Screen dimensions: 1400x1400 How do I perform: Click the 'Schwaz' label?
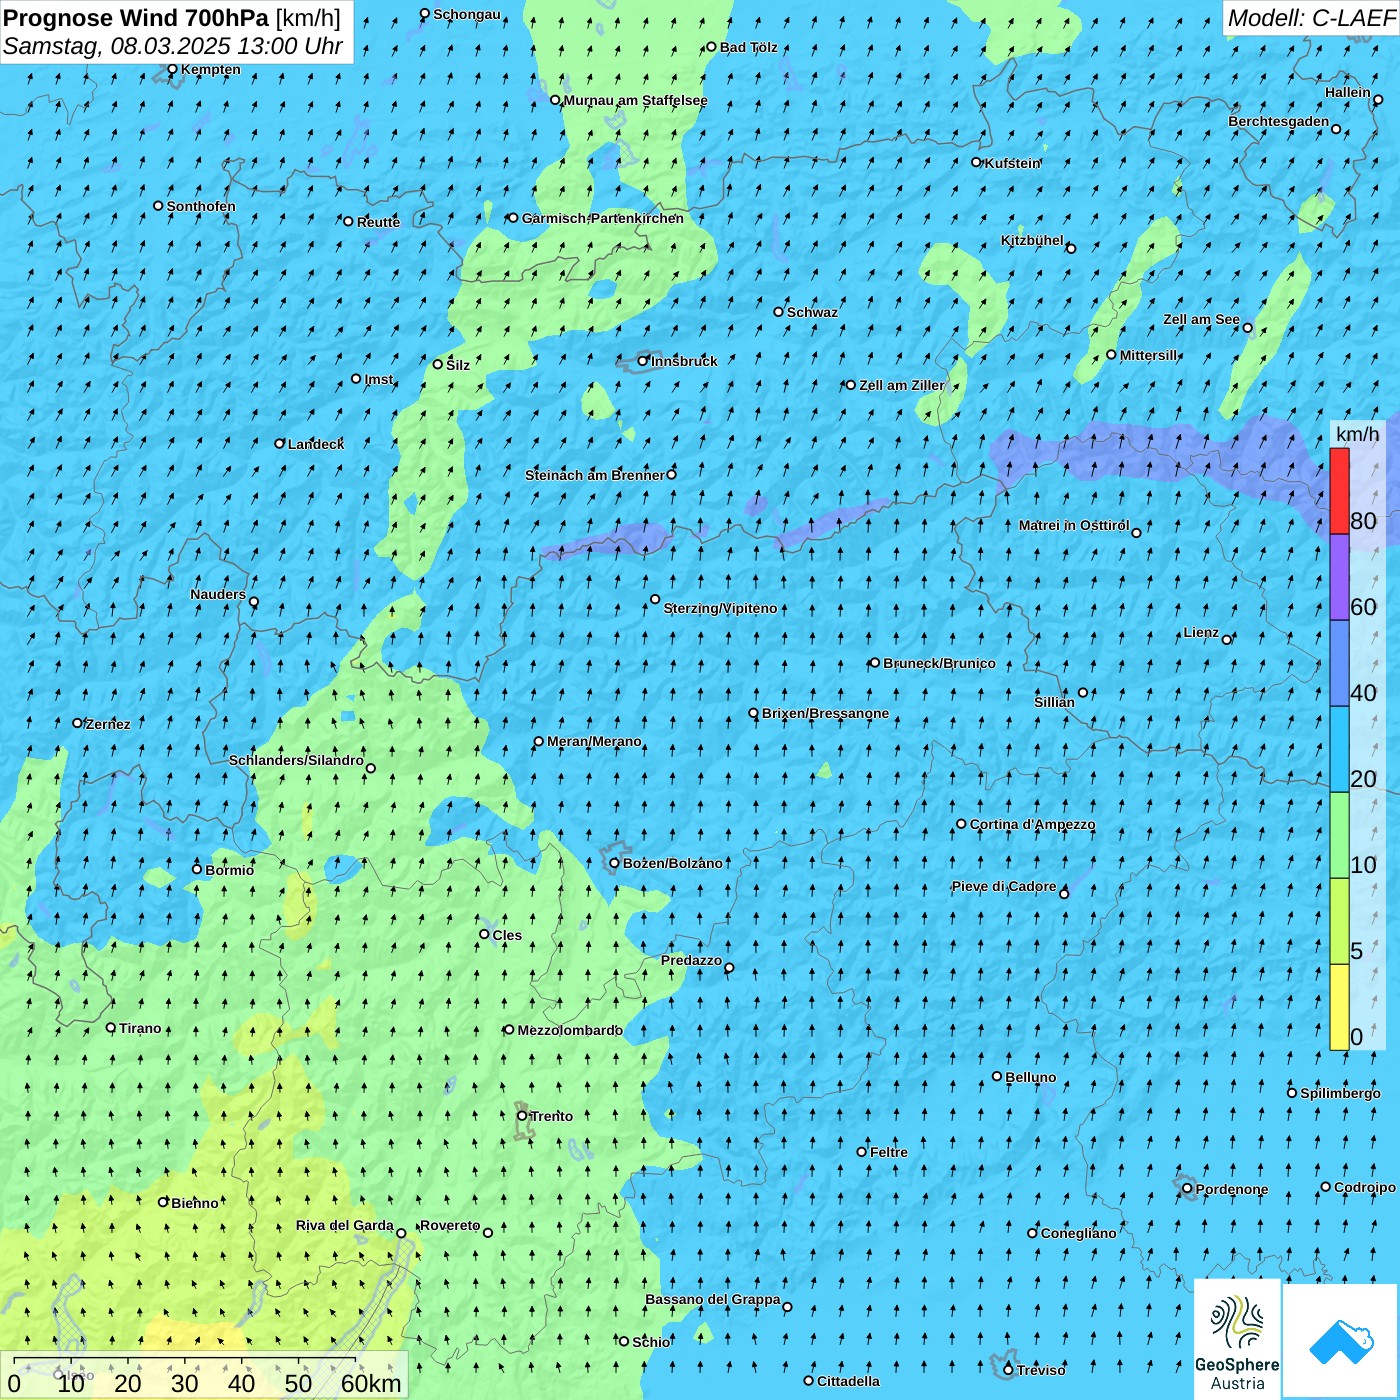pos(812,312)
